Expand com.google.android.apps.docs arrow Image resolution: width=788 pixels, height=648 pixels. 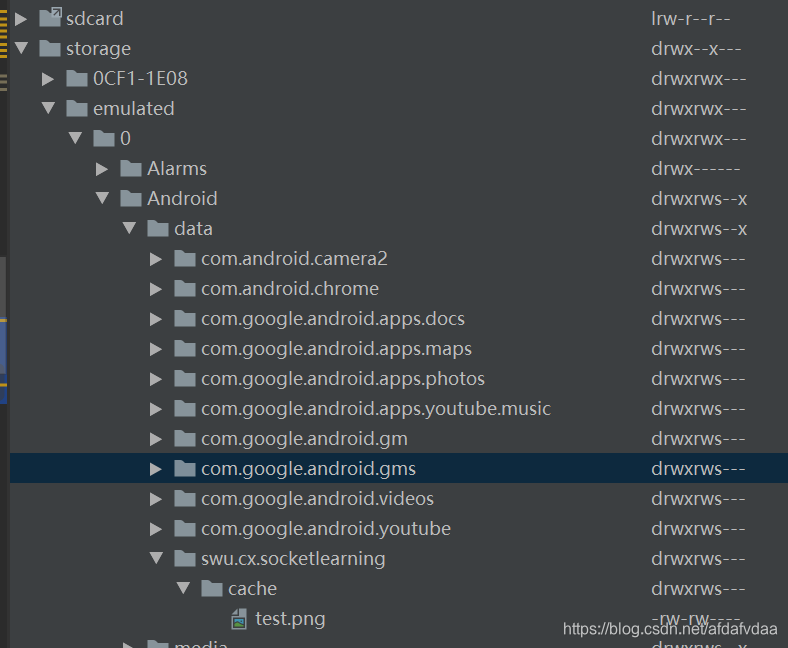156,319
